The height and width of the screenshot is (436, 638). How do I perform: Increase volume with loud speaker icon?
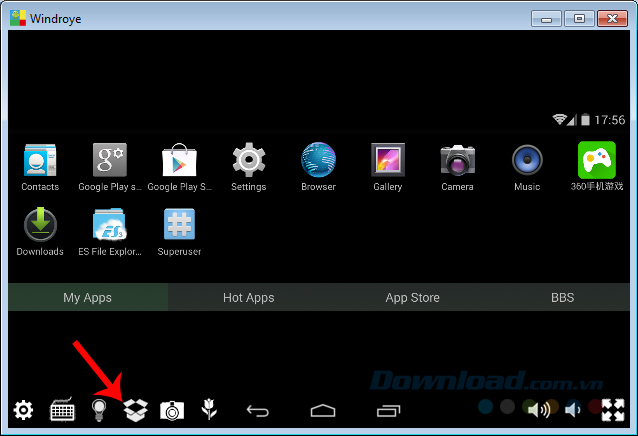(539, 409)
